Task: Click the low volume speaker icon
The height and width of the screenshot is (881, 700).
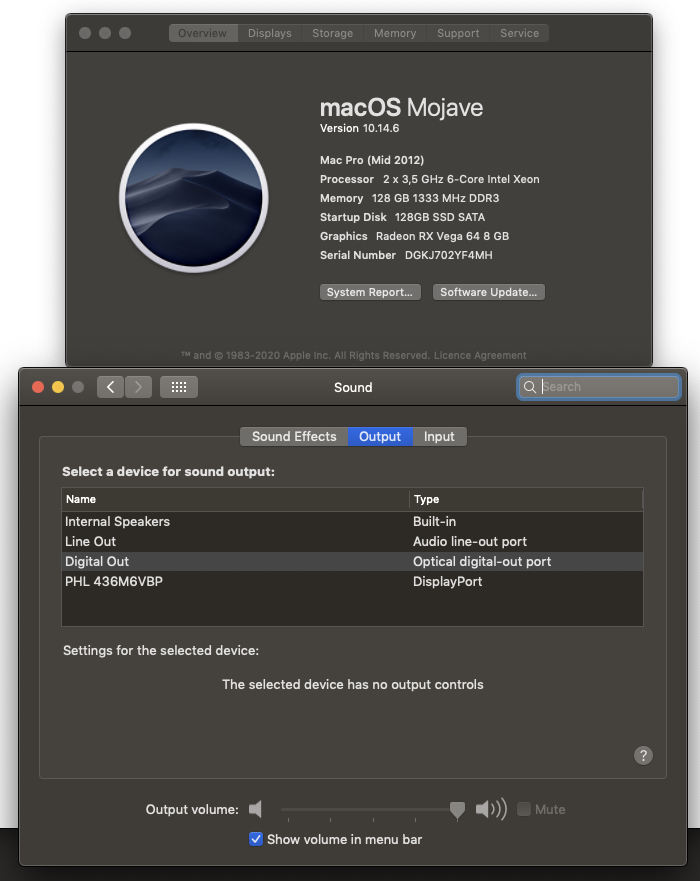Action: [x=256, y=809]
